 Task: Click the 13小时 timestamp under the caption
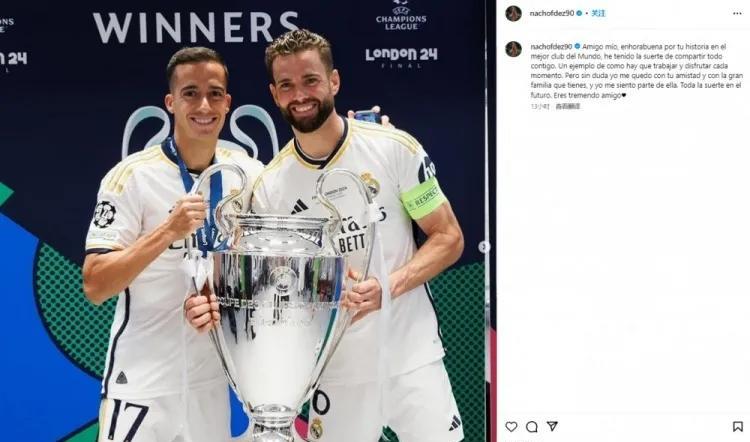click(x=540, y=106)
